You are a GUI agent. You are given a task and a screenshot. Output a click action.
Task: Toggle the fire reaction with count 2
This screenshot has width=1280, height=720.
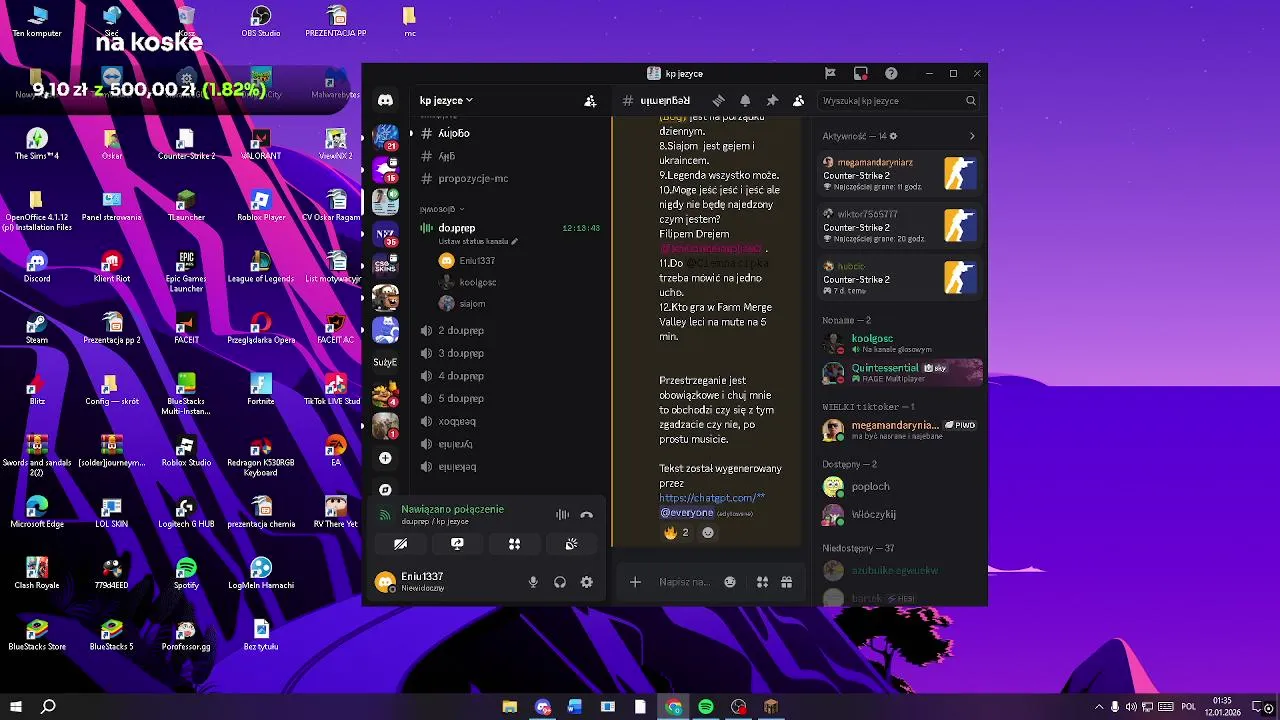[x=677, y=533]
